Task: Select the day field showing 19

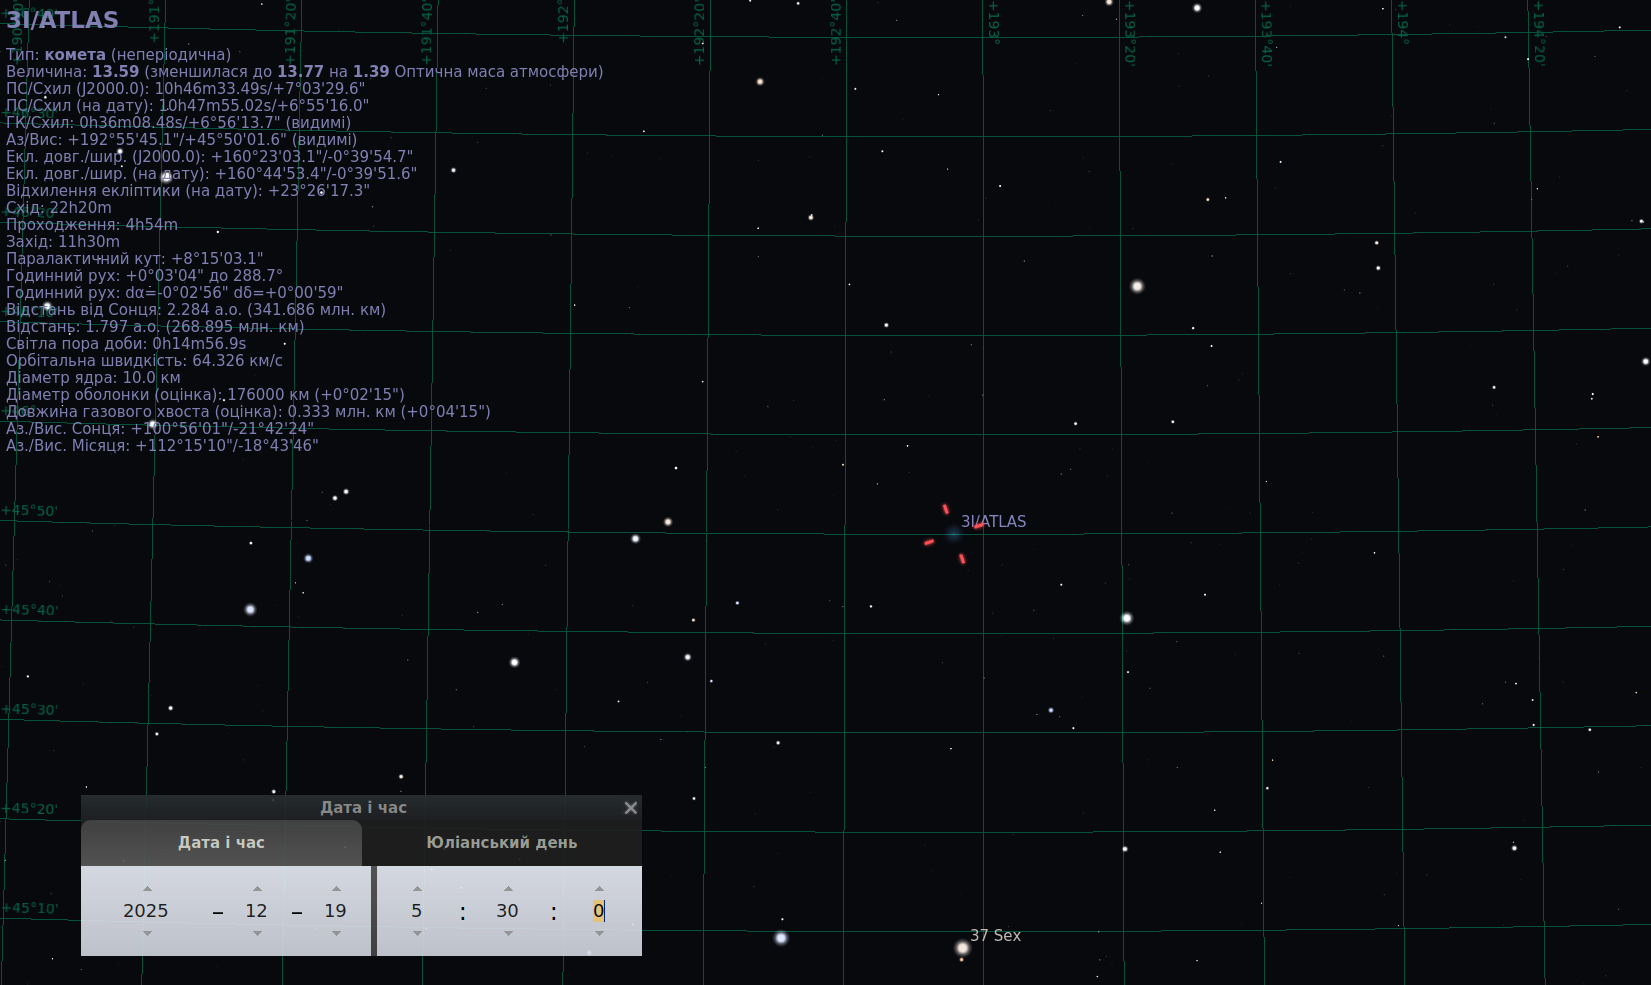Action: pyautogui.click(x=336, y=911)
